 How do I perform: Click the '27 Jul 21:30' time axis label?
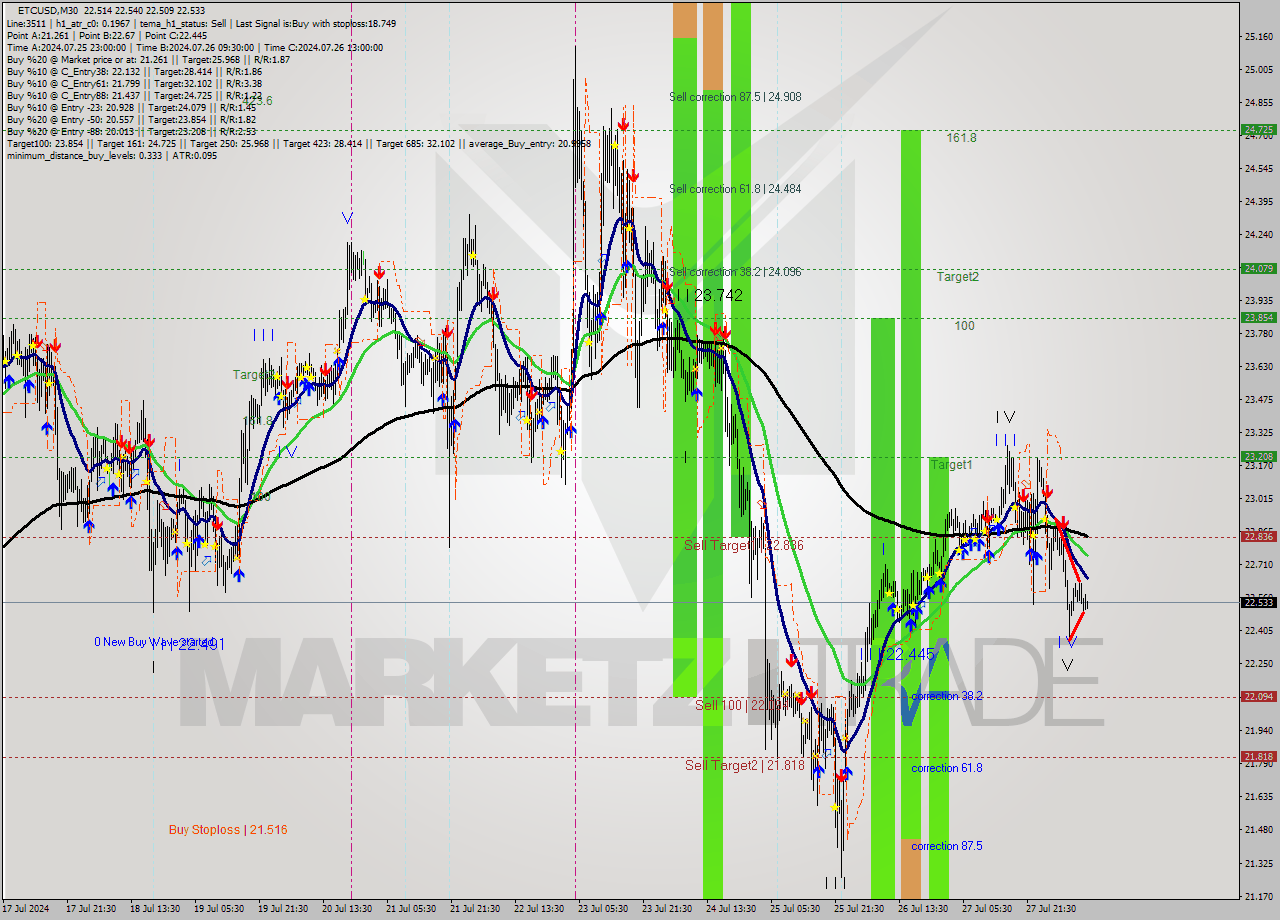1052,909
